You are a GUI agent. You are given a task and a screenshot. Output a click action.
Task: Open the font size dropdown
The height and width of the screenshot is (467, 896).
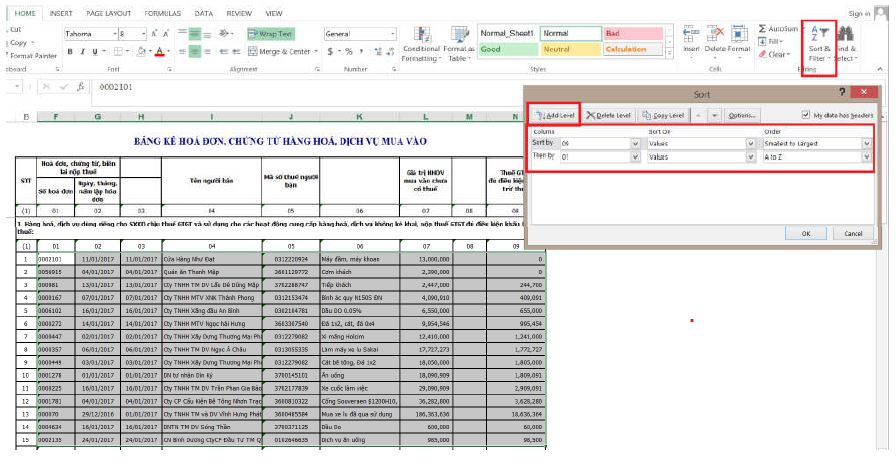[x=143, y=34]
